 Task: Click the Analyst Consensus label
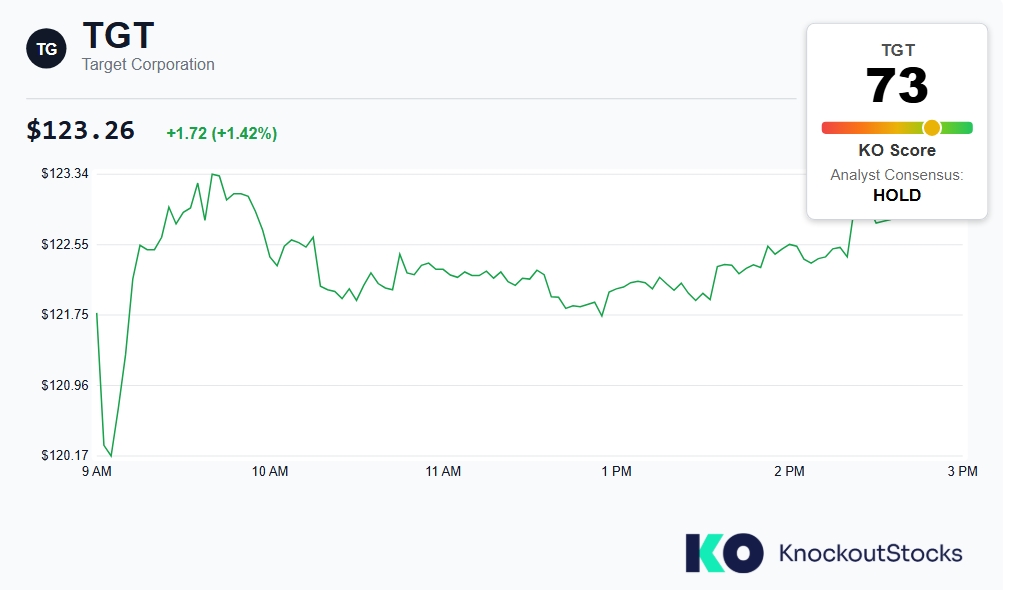tap(897, 175)
